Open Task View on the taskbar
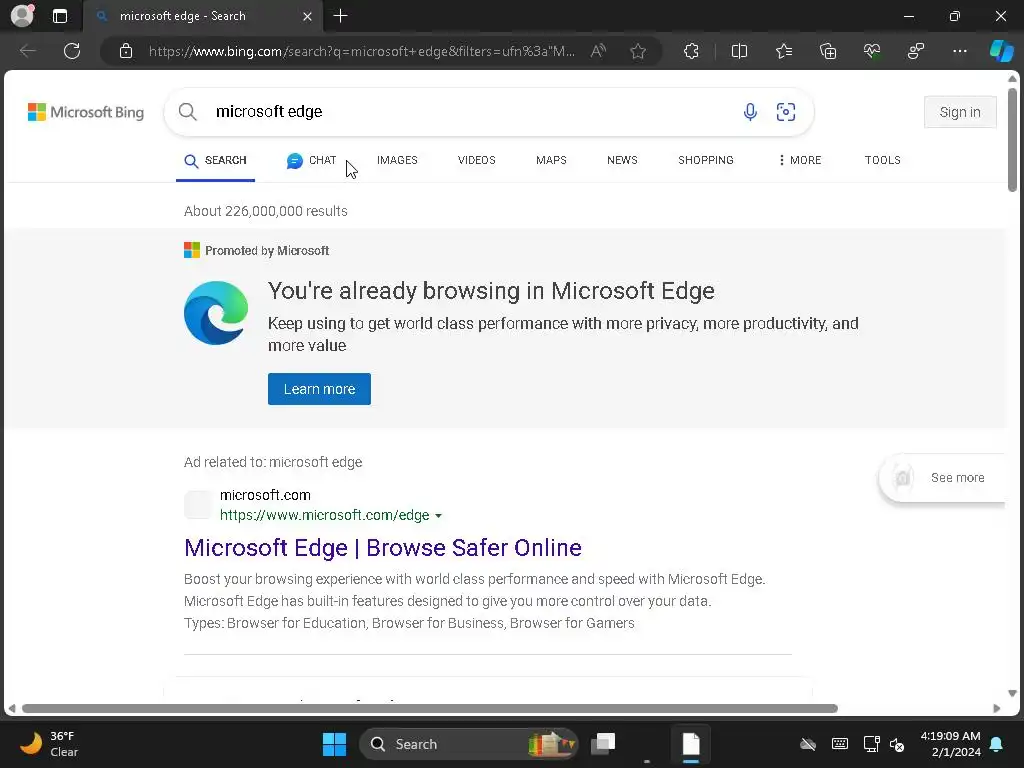The height and width of the screenshot is (768, 1024). 603,744
